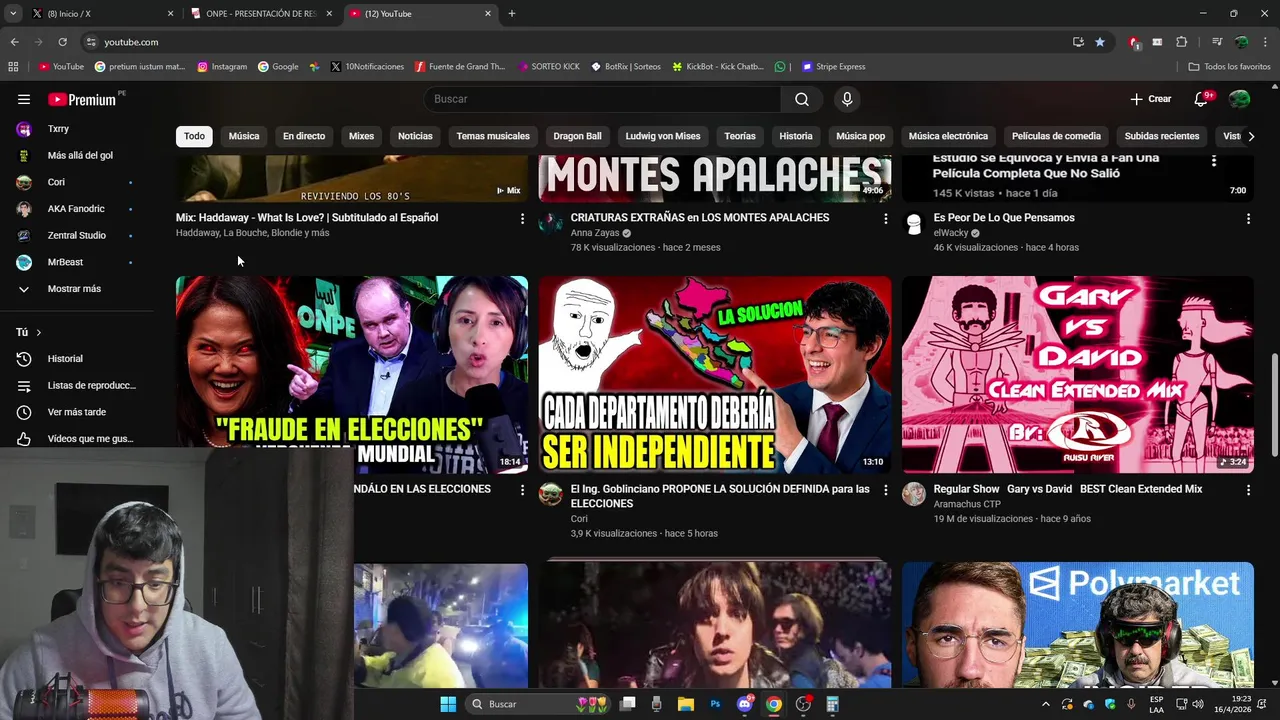This screenshot has height=720, width=1280.
Task: Open options for Es Peor De Lo Que Pensamos
Action: (1248, 218)
